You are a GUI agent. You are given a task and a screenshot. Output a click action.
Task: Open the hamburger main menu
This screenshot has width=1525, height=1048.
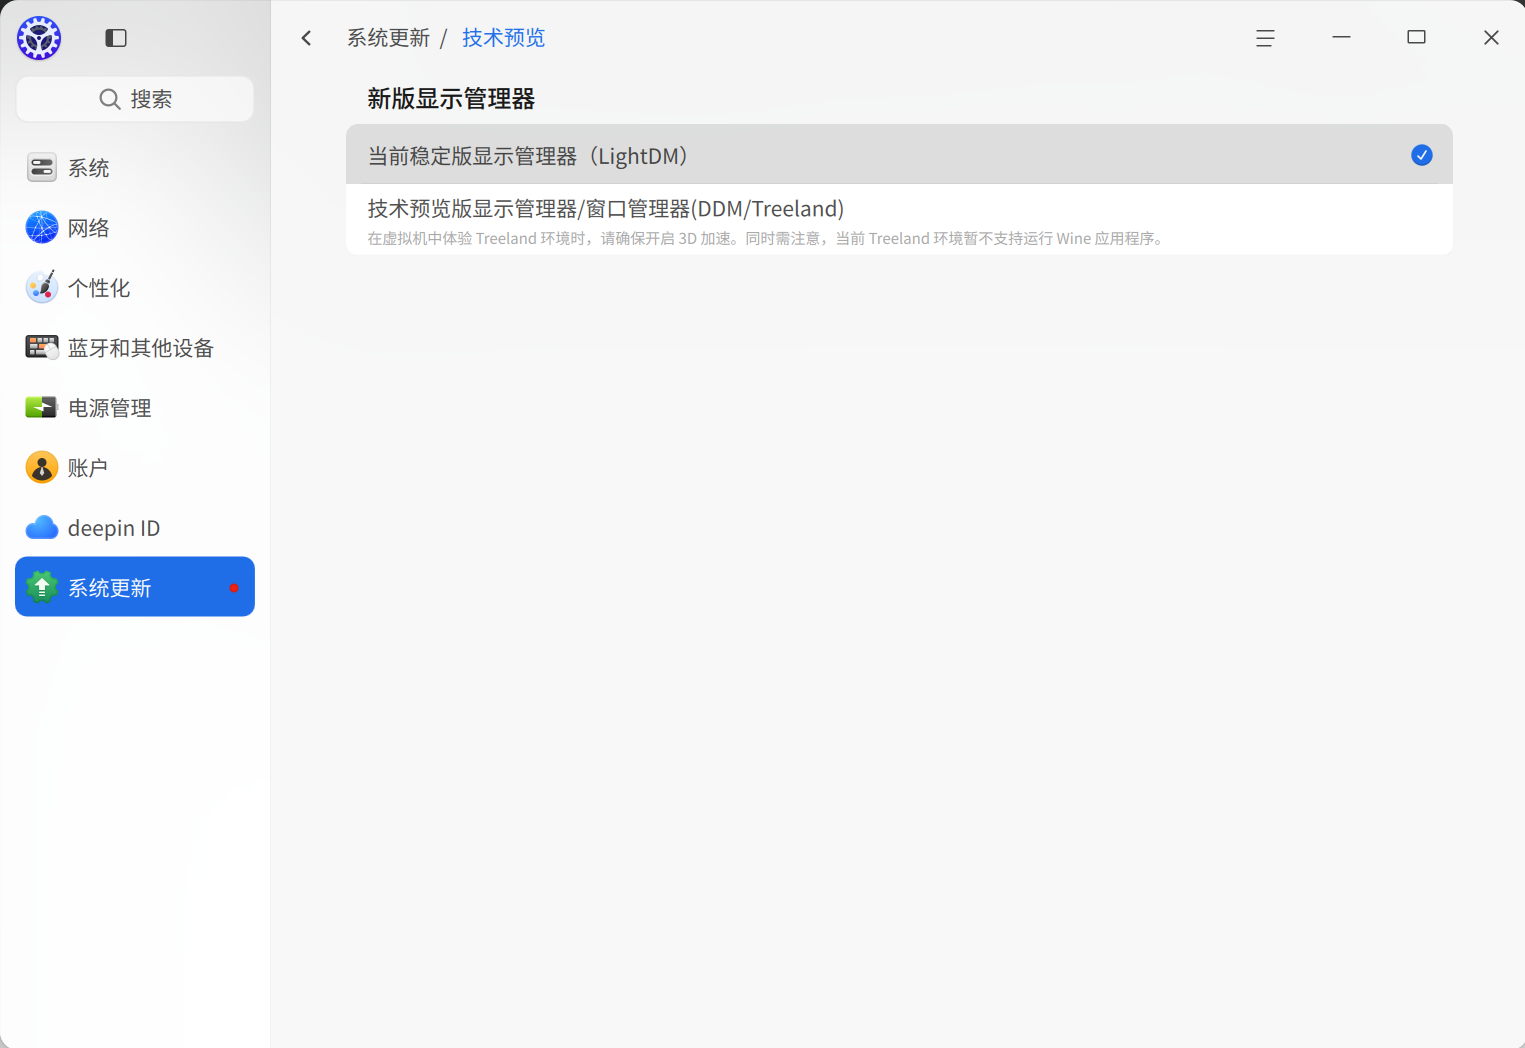point(1265,38)
